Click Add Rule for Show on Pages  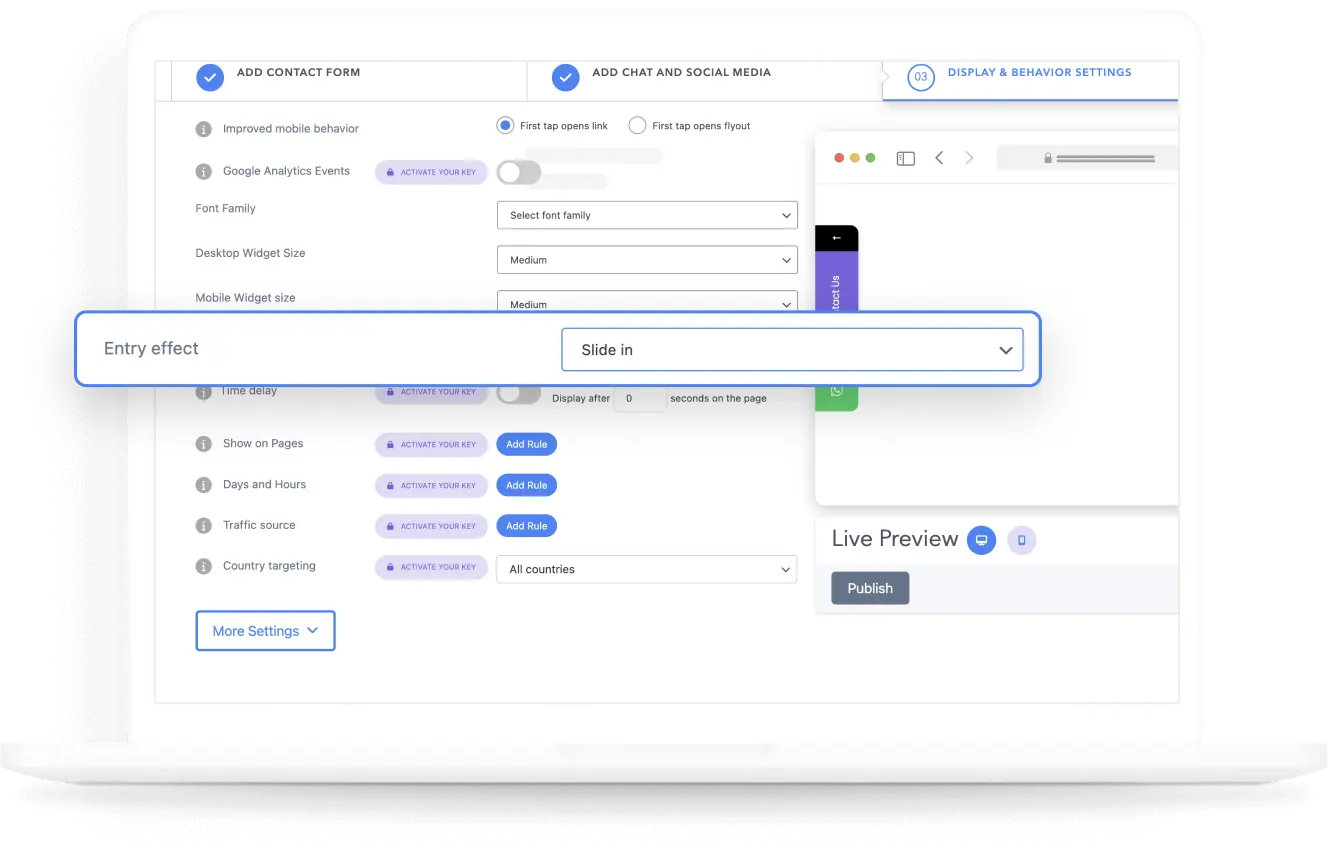[526, 444]
